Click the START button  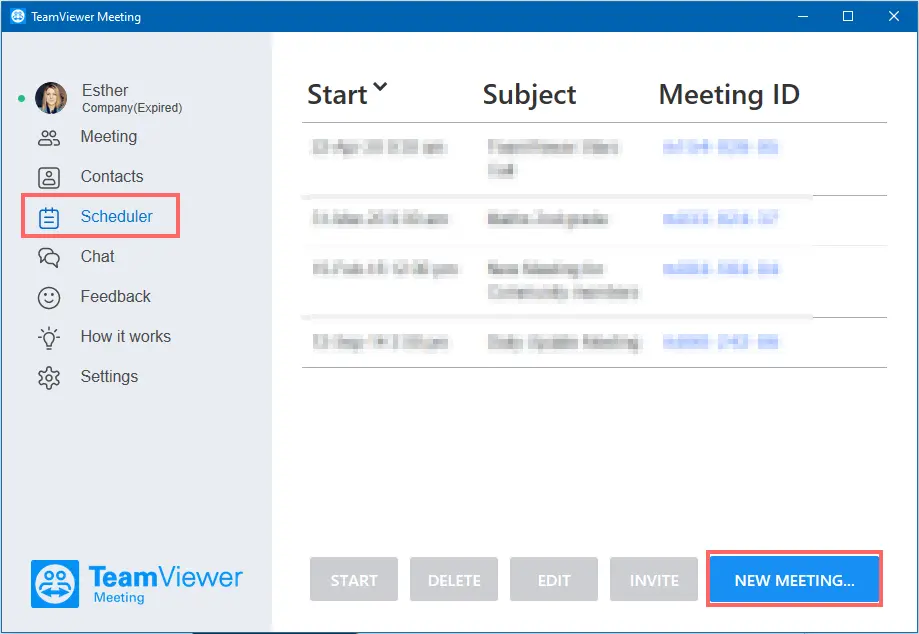click(354, 580)
